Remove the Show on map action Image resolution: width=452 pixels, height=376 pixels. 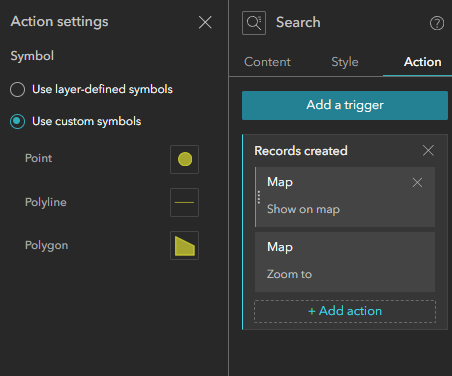click(417, 182)
